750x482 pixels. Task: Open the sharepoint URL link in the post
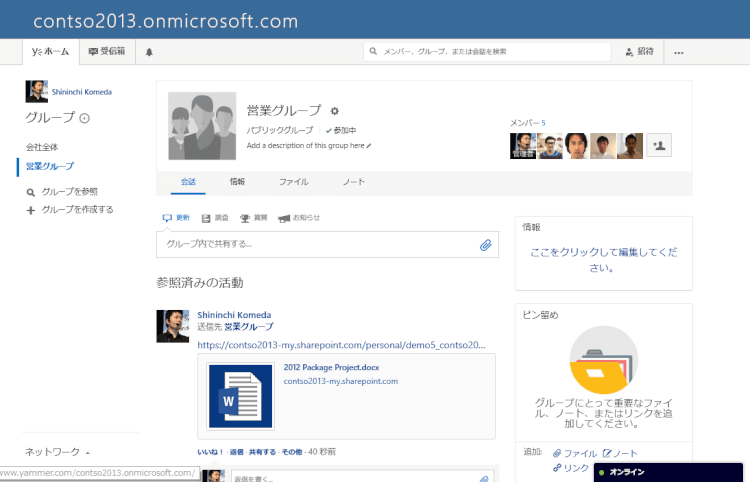[x=342, y=345]
